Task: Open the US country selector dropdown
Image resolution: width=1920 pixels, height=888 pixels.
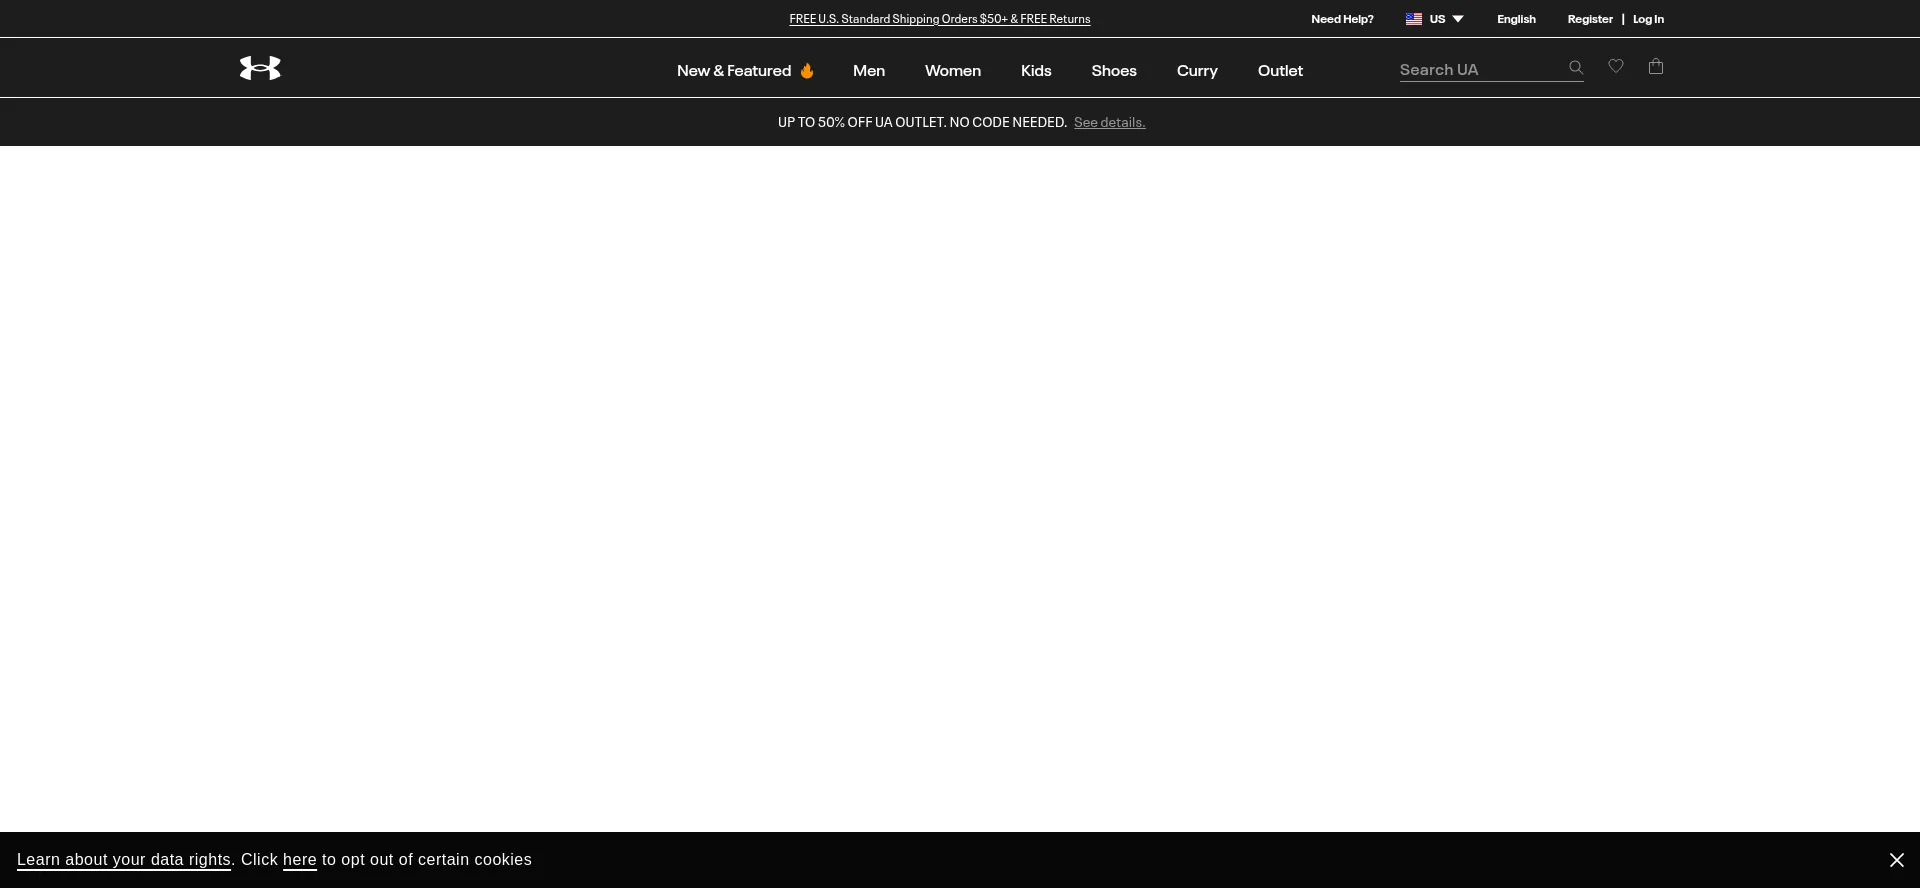Action: pos(1435,19)
